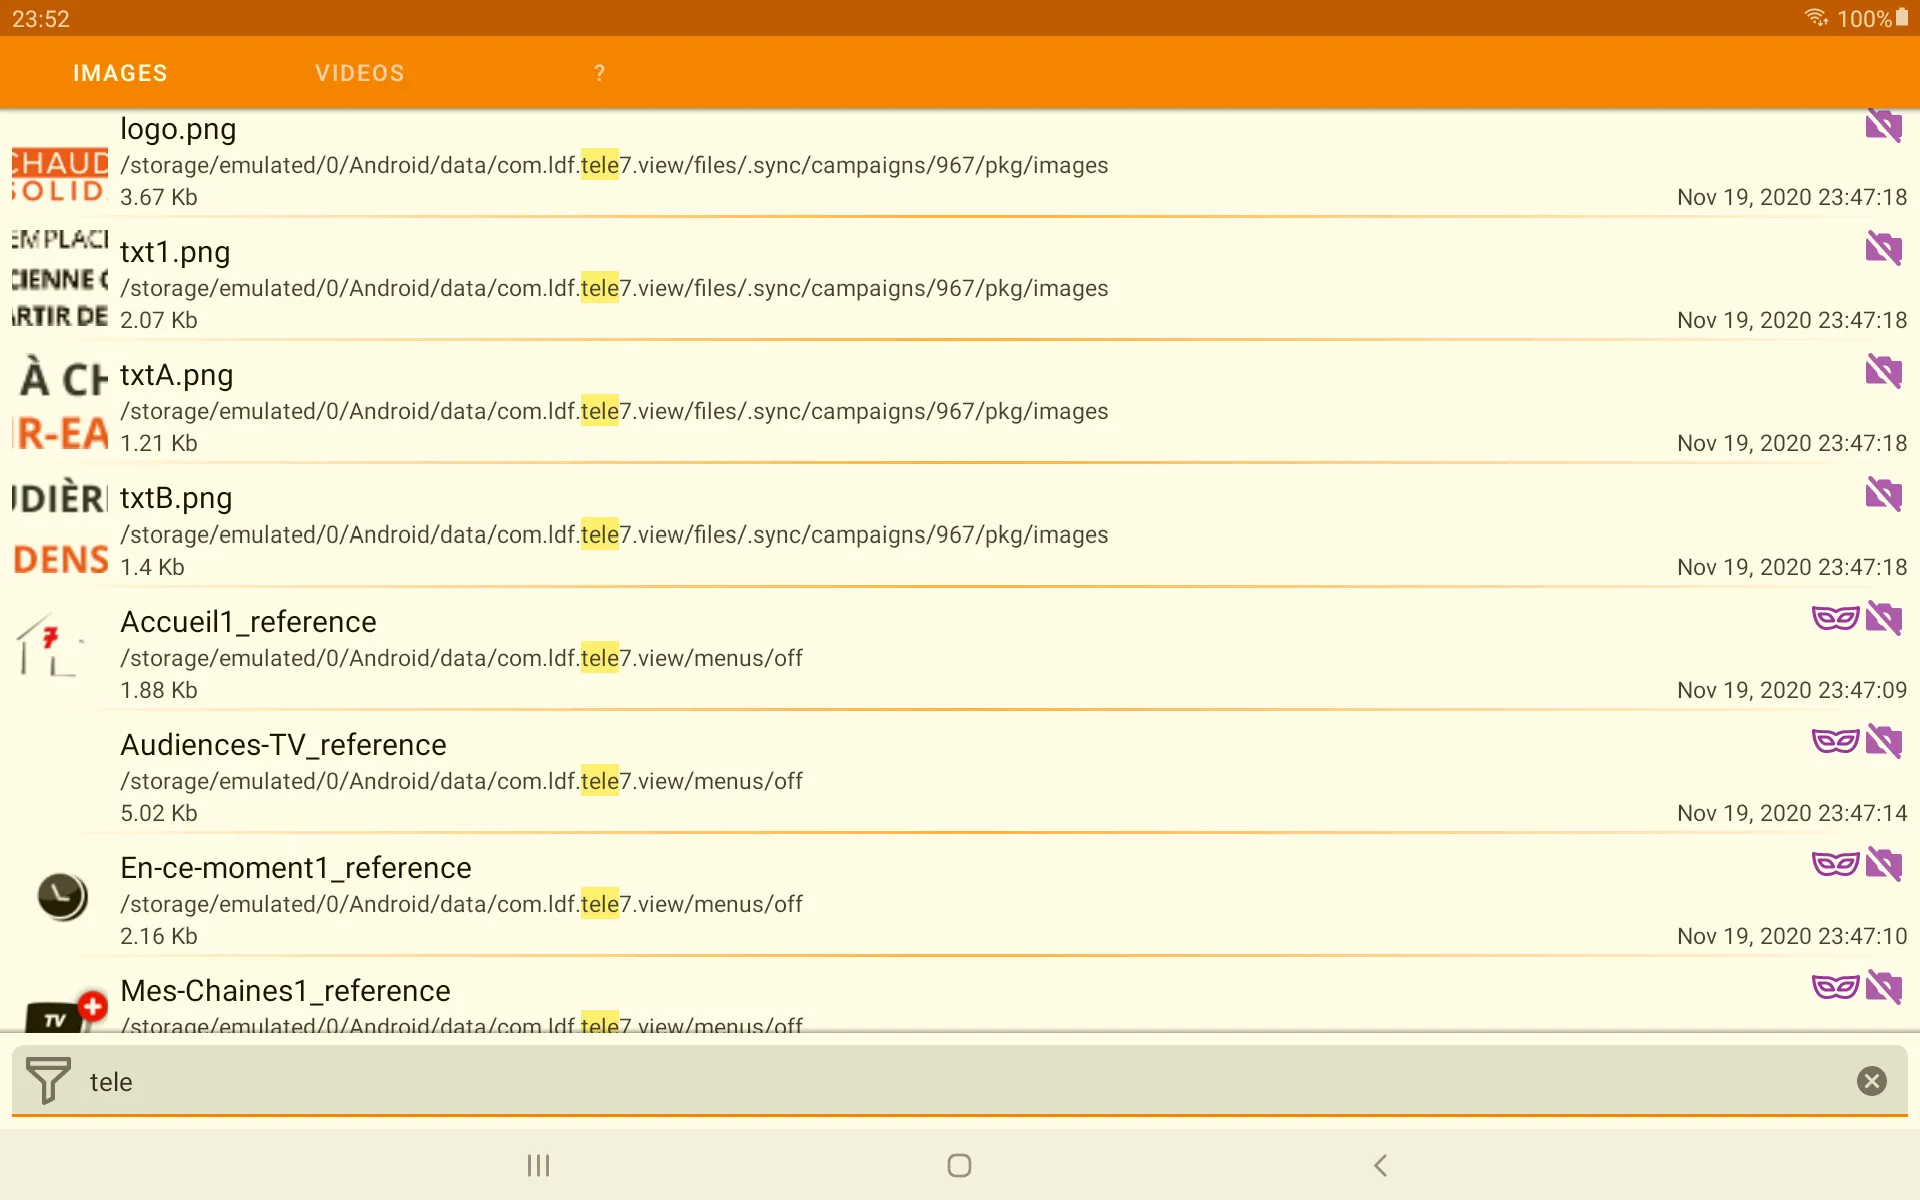Tap the mask icon on Mes-Chaines1_reference row
The width and height of the screenshot is (1920, 1200).
tap(1835, 987)
